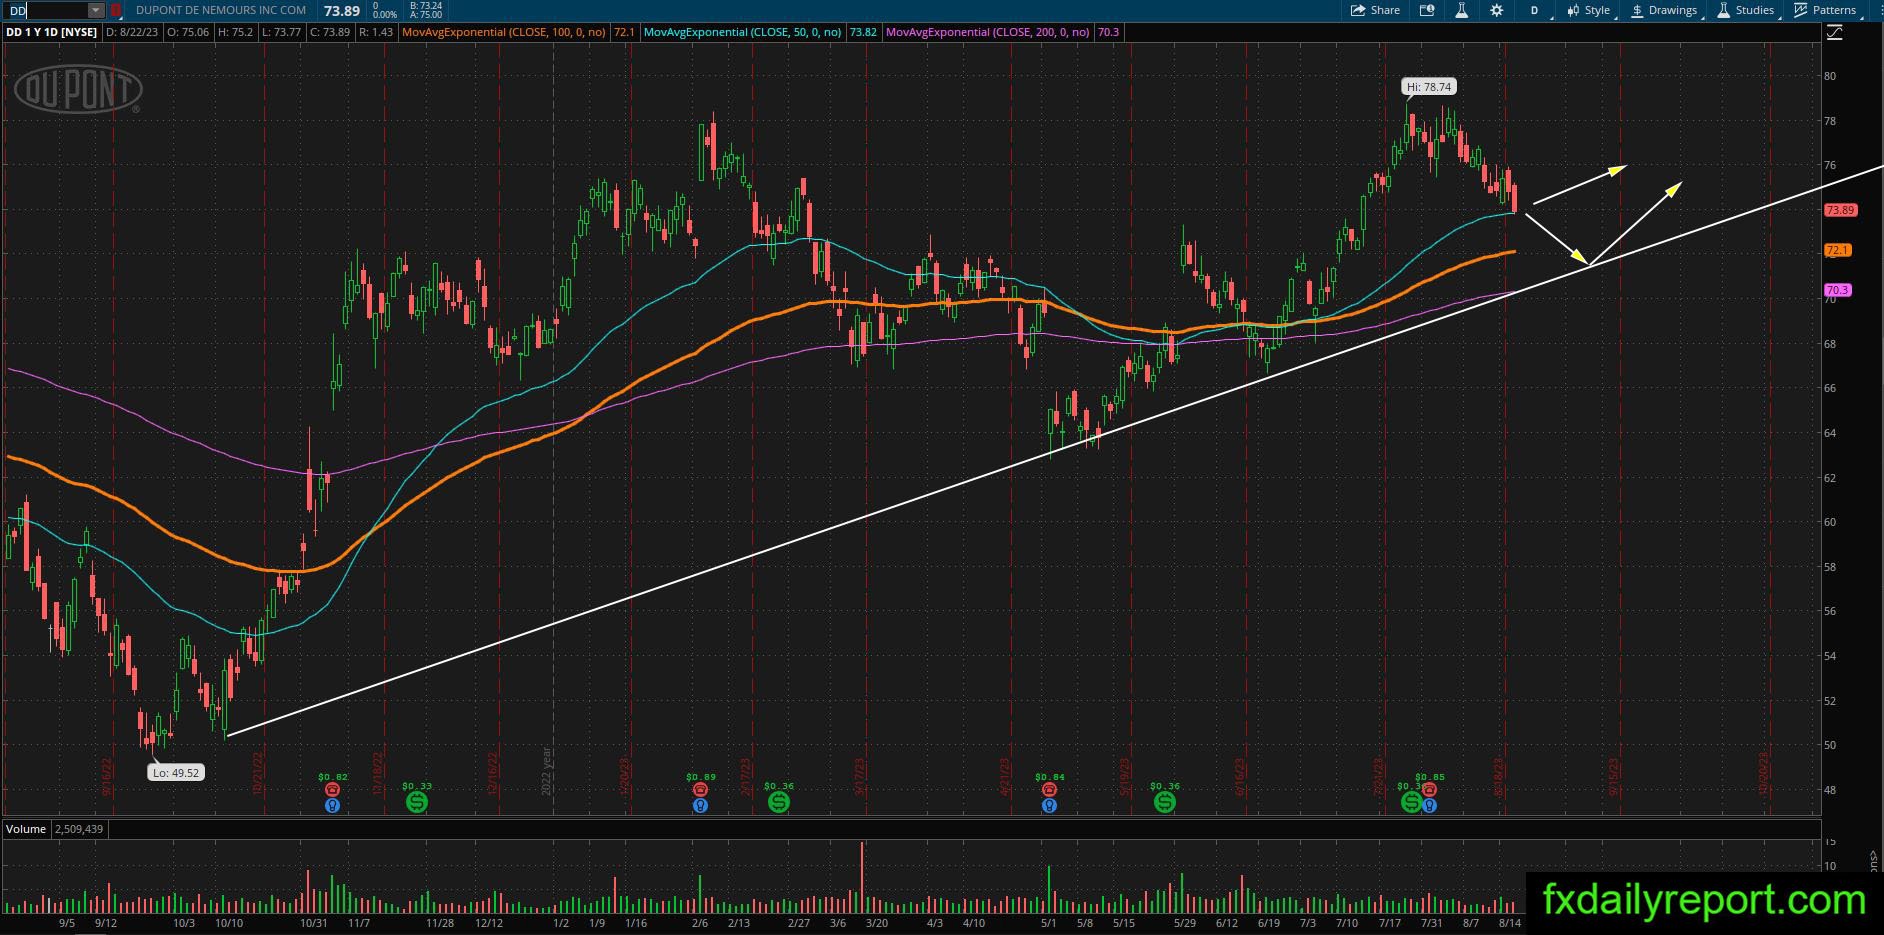Click the DUPONT DE NEMOURS INC COM name
Image resolution: width=1884 pixels, height=935 pixels.
[221, 10]
